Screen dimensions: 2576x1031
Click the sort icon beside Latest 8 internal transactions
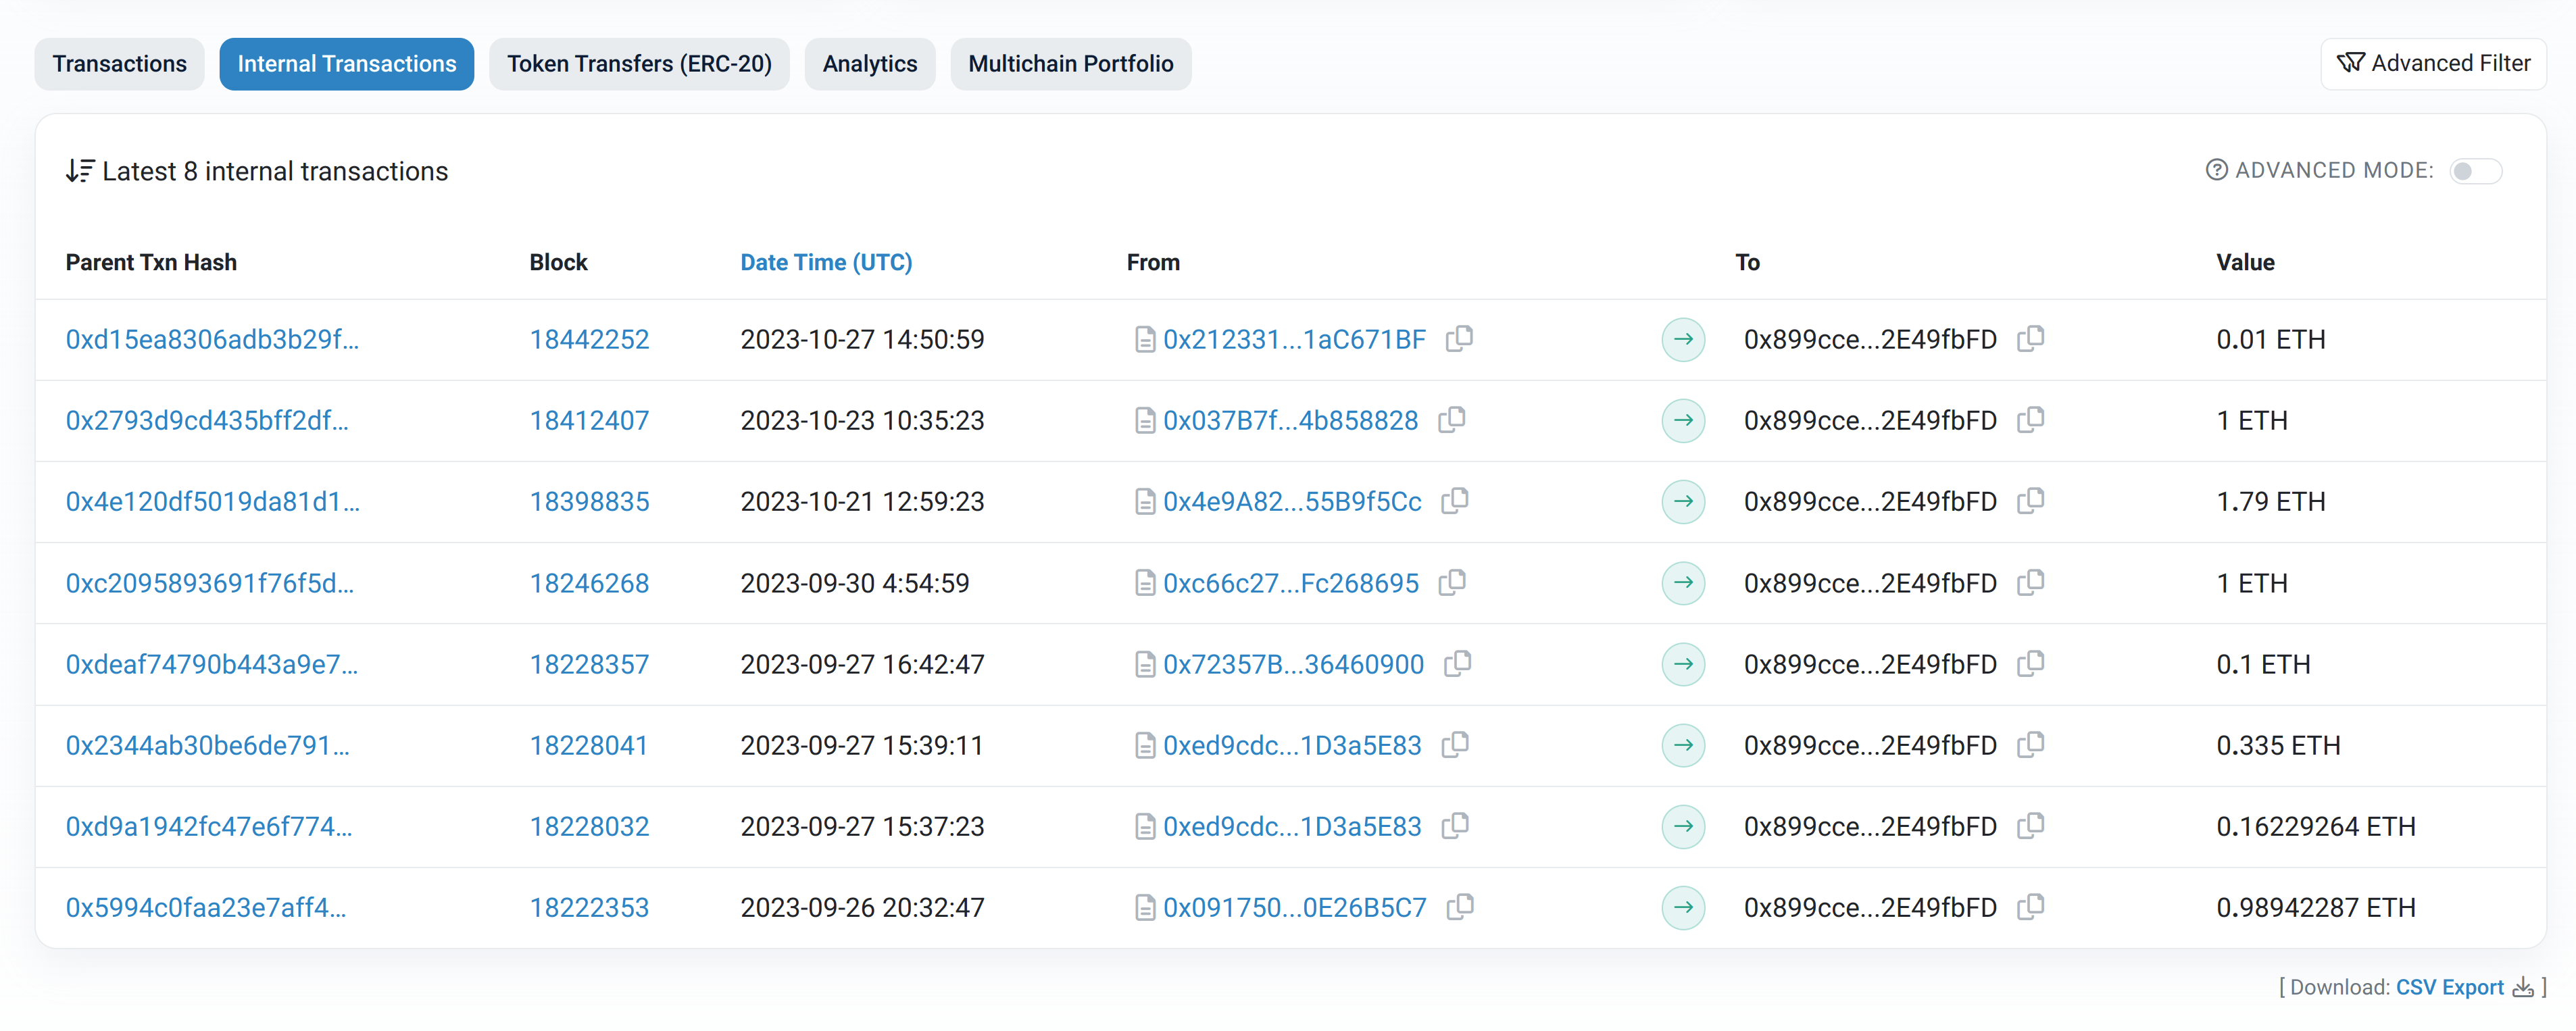[x=80, y=171]
